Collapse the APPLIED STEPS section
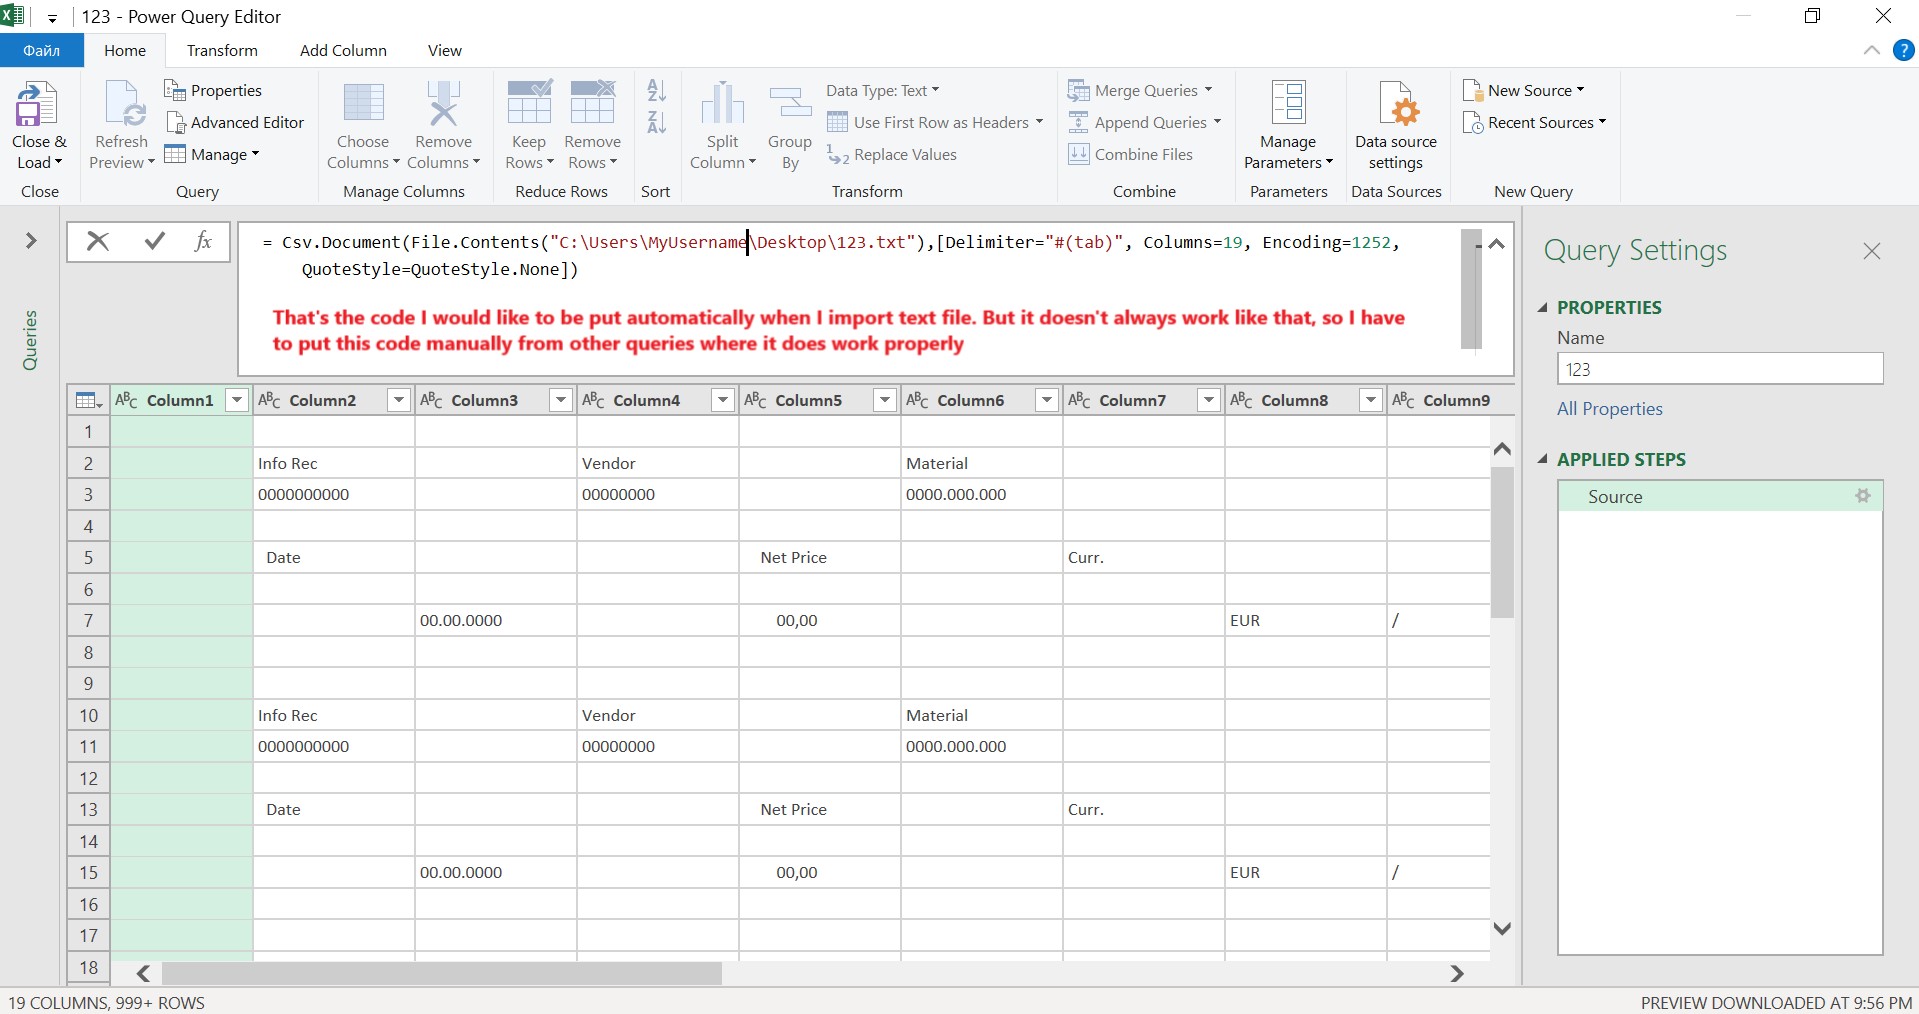 [1543, 459]
